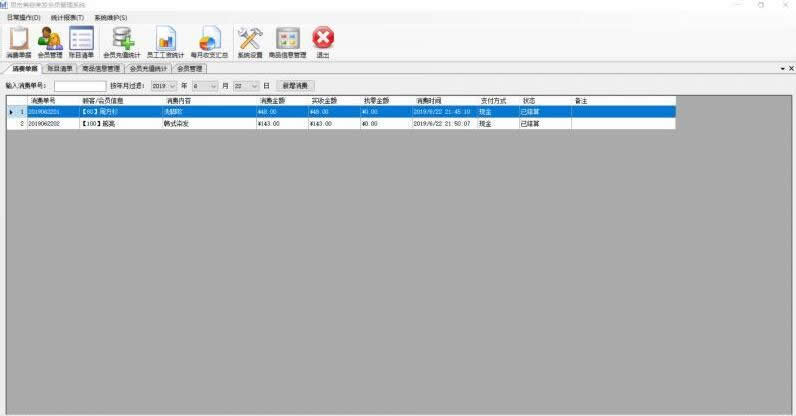Viewport: 796px width, 416px height.
Task: Switch to the 商品信息管理 tab
Action: pyautogui.click(x=101, y=69)
